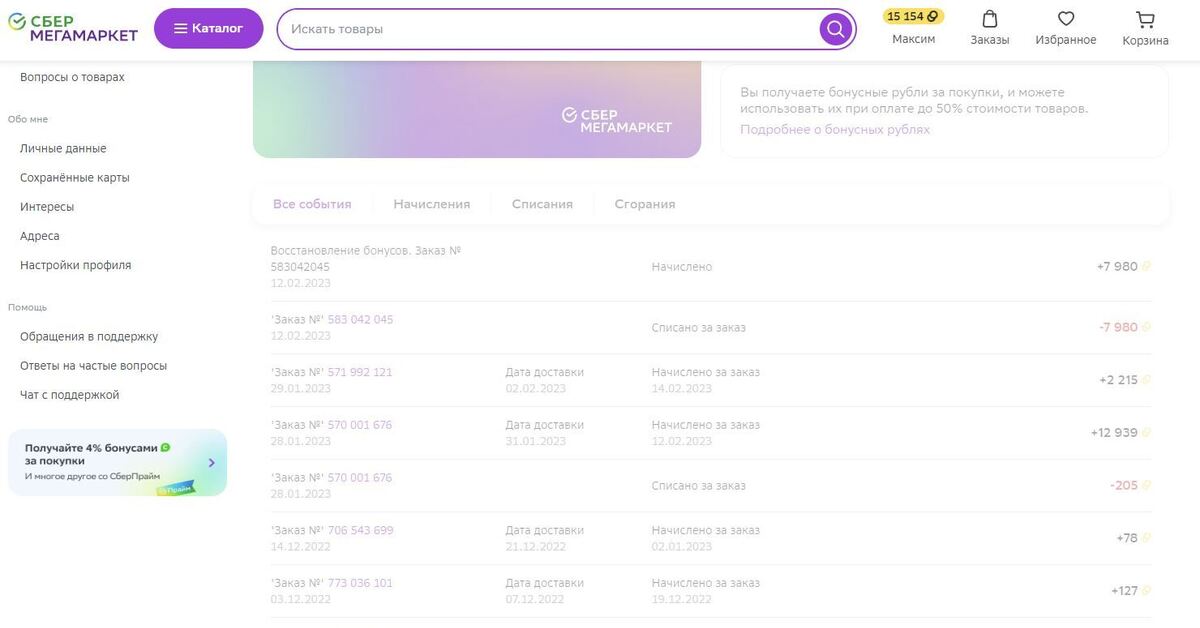Click the SberMegaMarket bonus card image
The height and width of the screenshot is (628, 1200).
477,109
